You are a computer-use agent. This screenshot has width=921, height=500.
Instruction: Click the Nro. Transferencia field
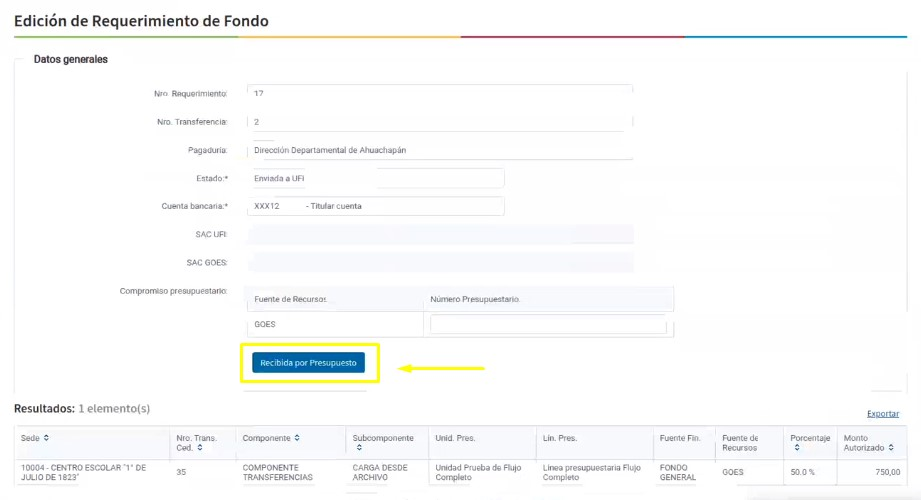point(440,122)
